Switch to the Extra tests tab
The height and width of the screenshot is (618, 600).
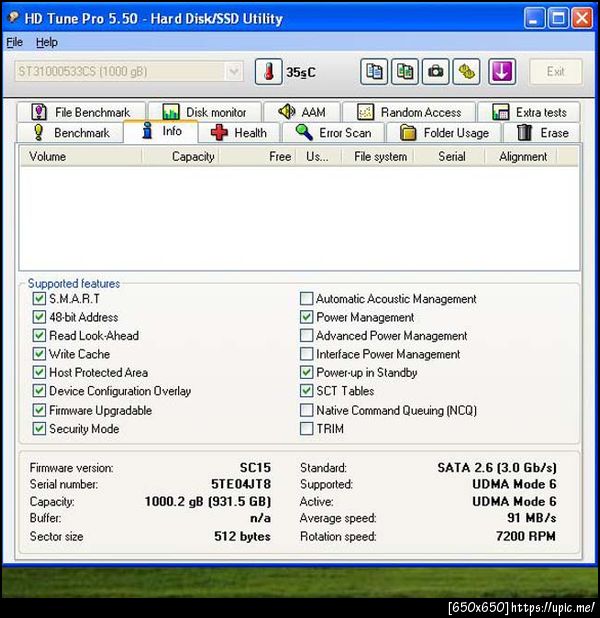click(x=529, y=112)
